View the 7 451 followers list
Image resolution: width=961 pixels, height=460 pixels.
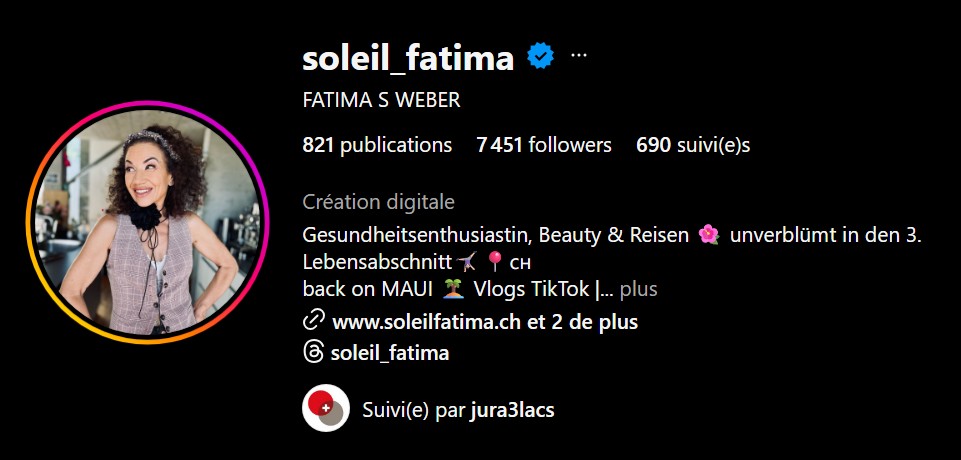click(544, 145)
